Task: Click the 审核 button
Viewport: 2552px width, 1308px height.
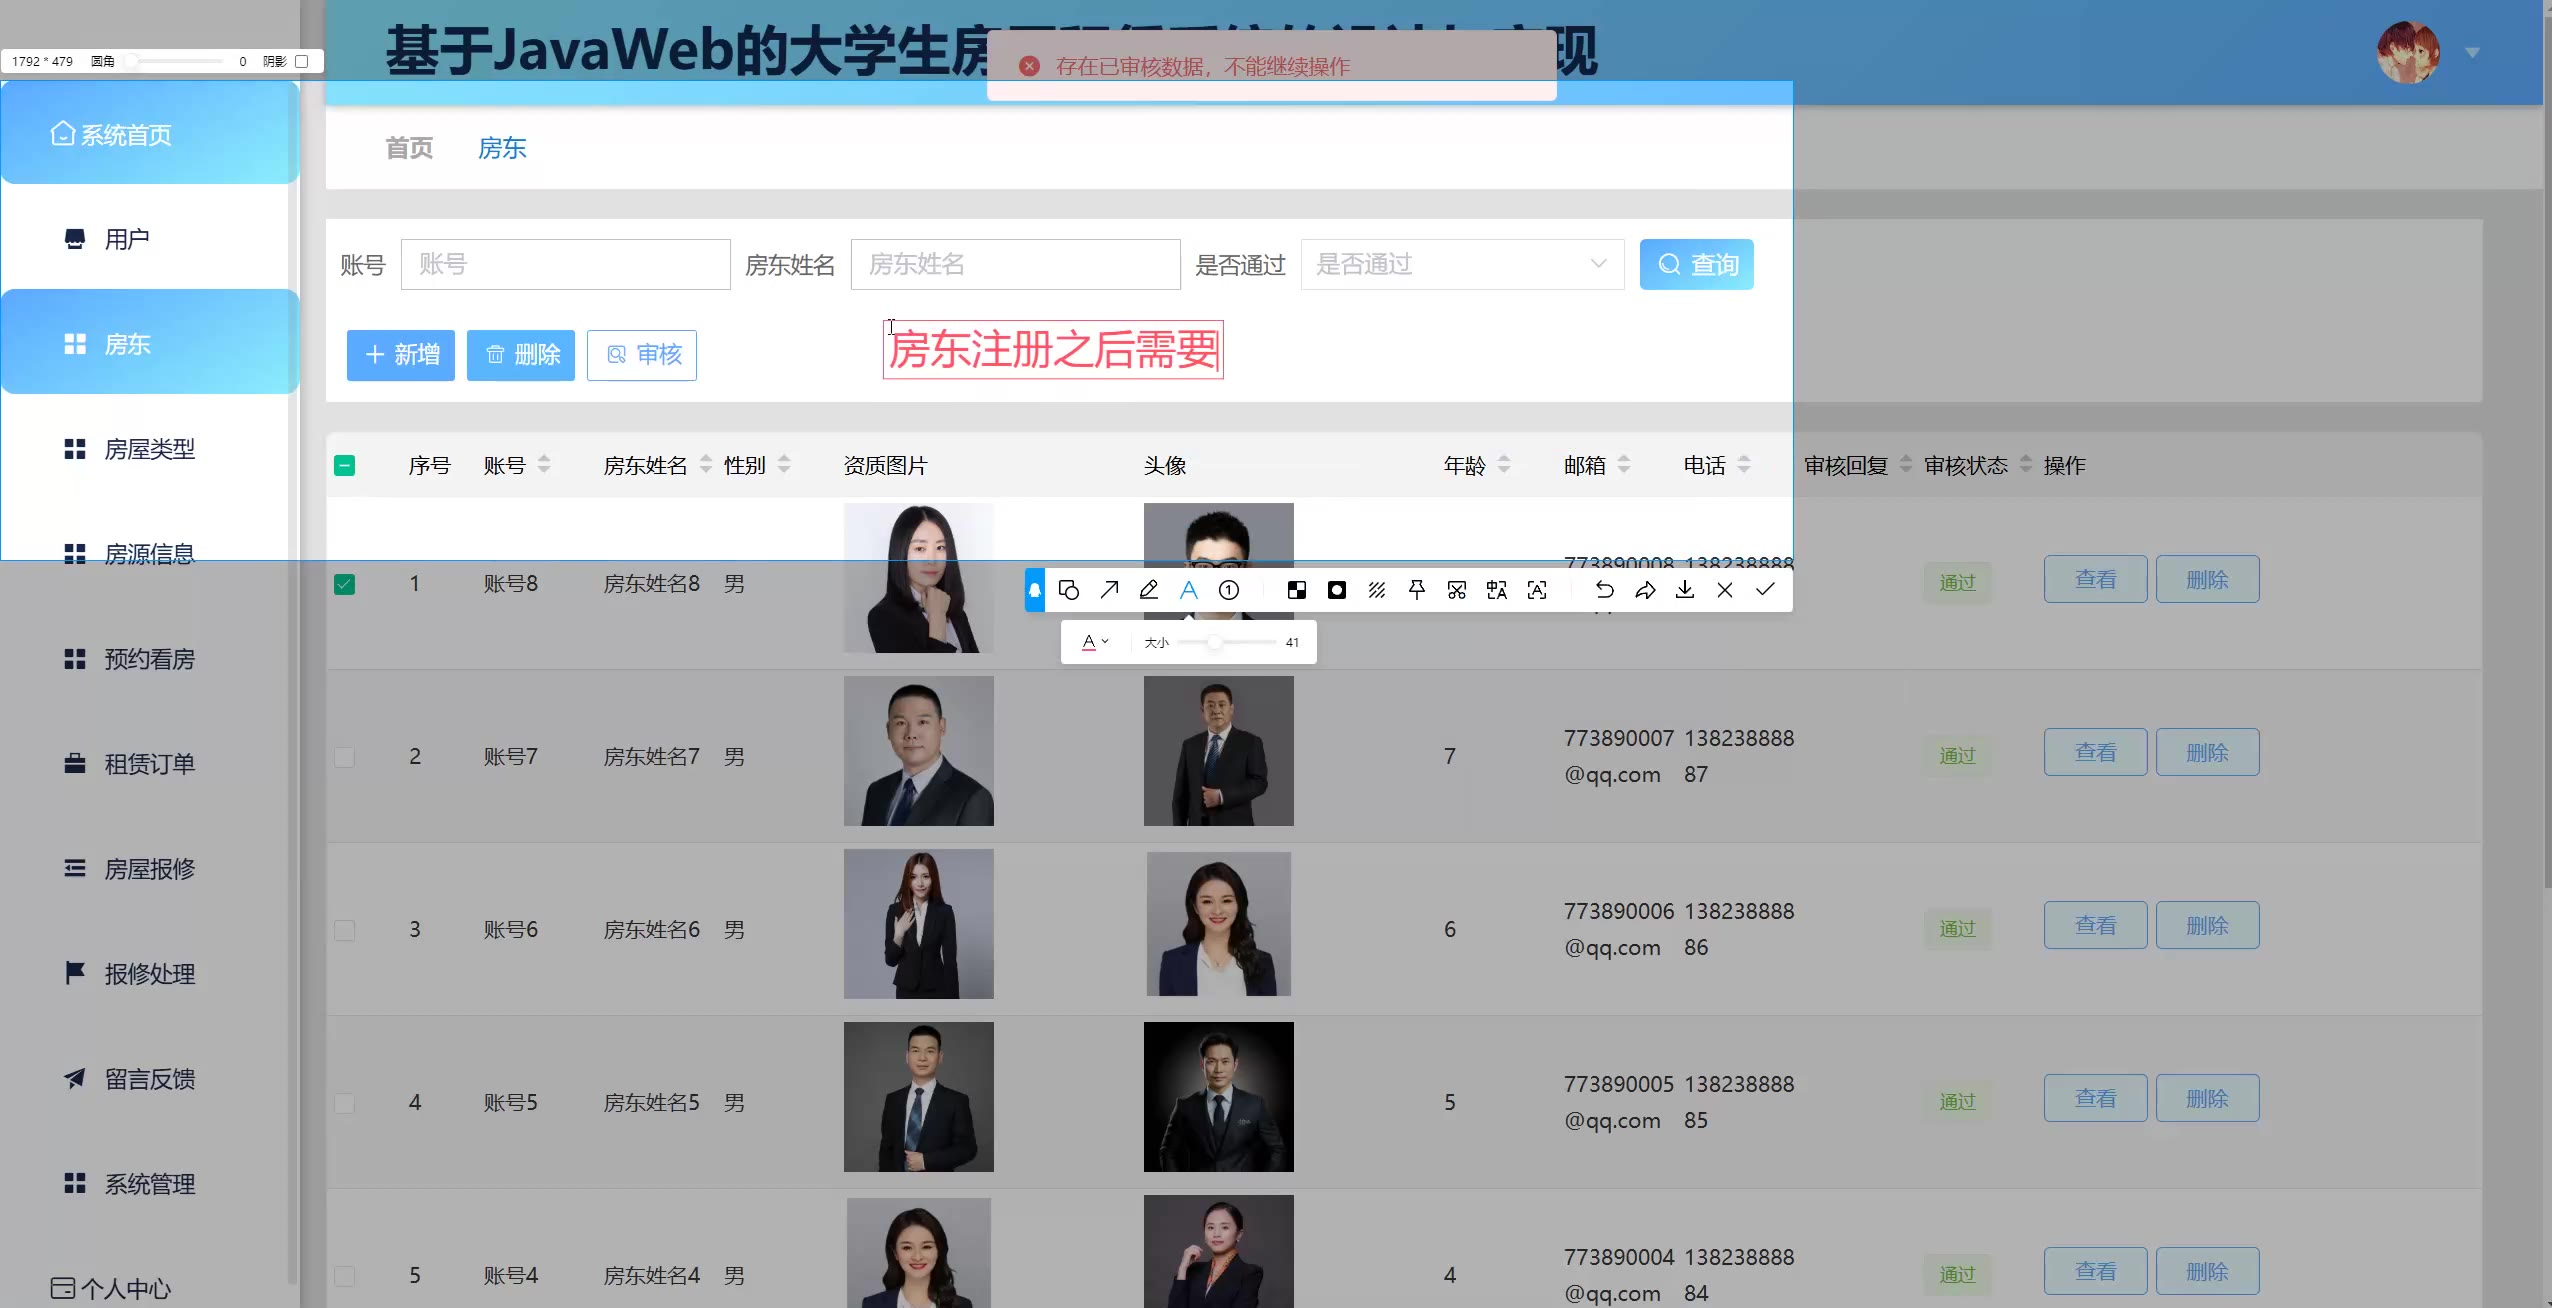Action: (x=642, y=355)
